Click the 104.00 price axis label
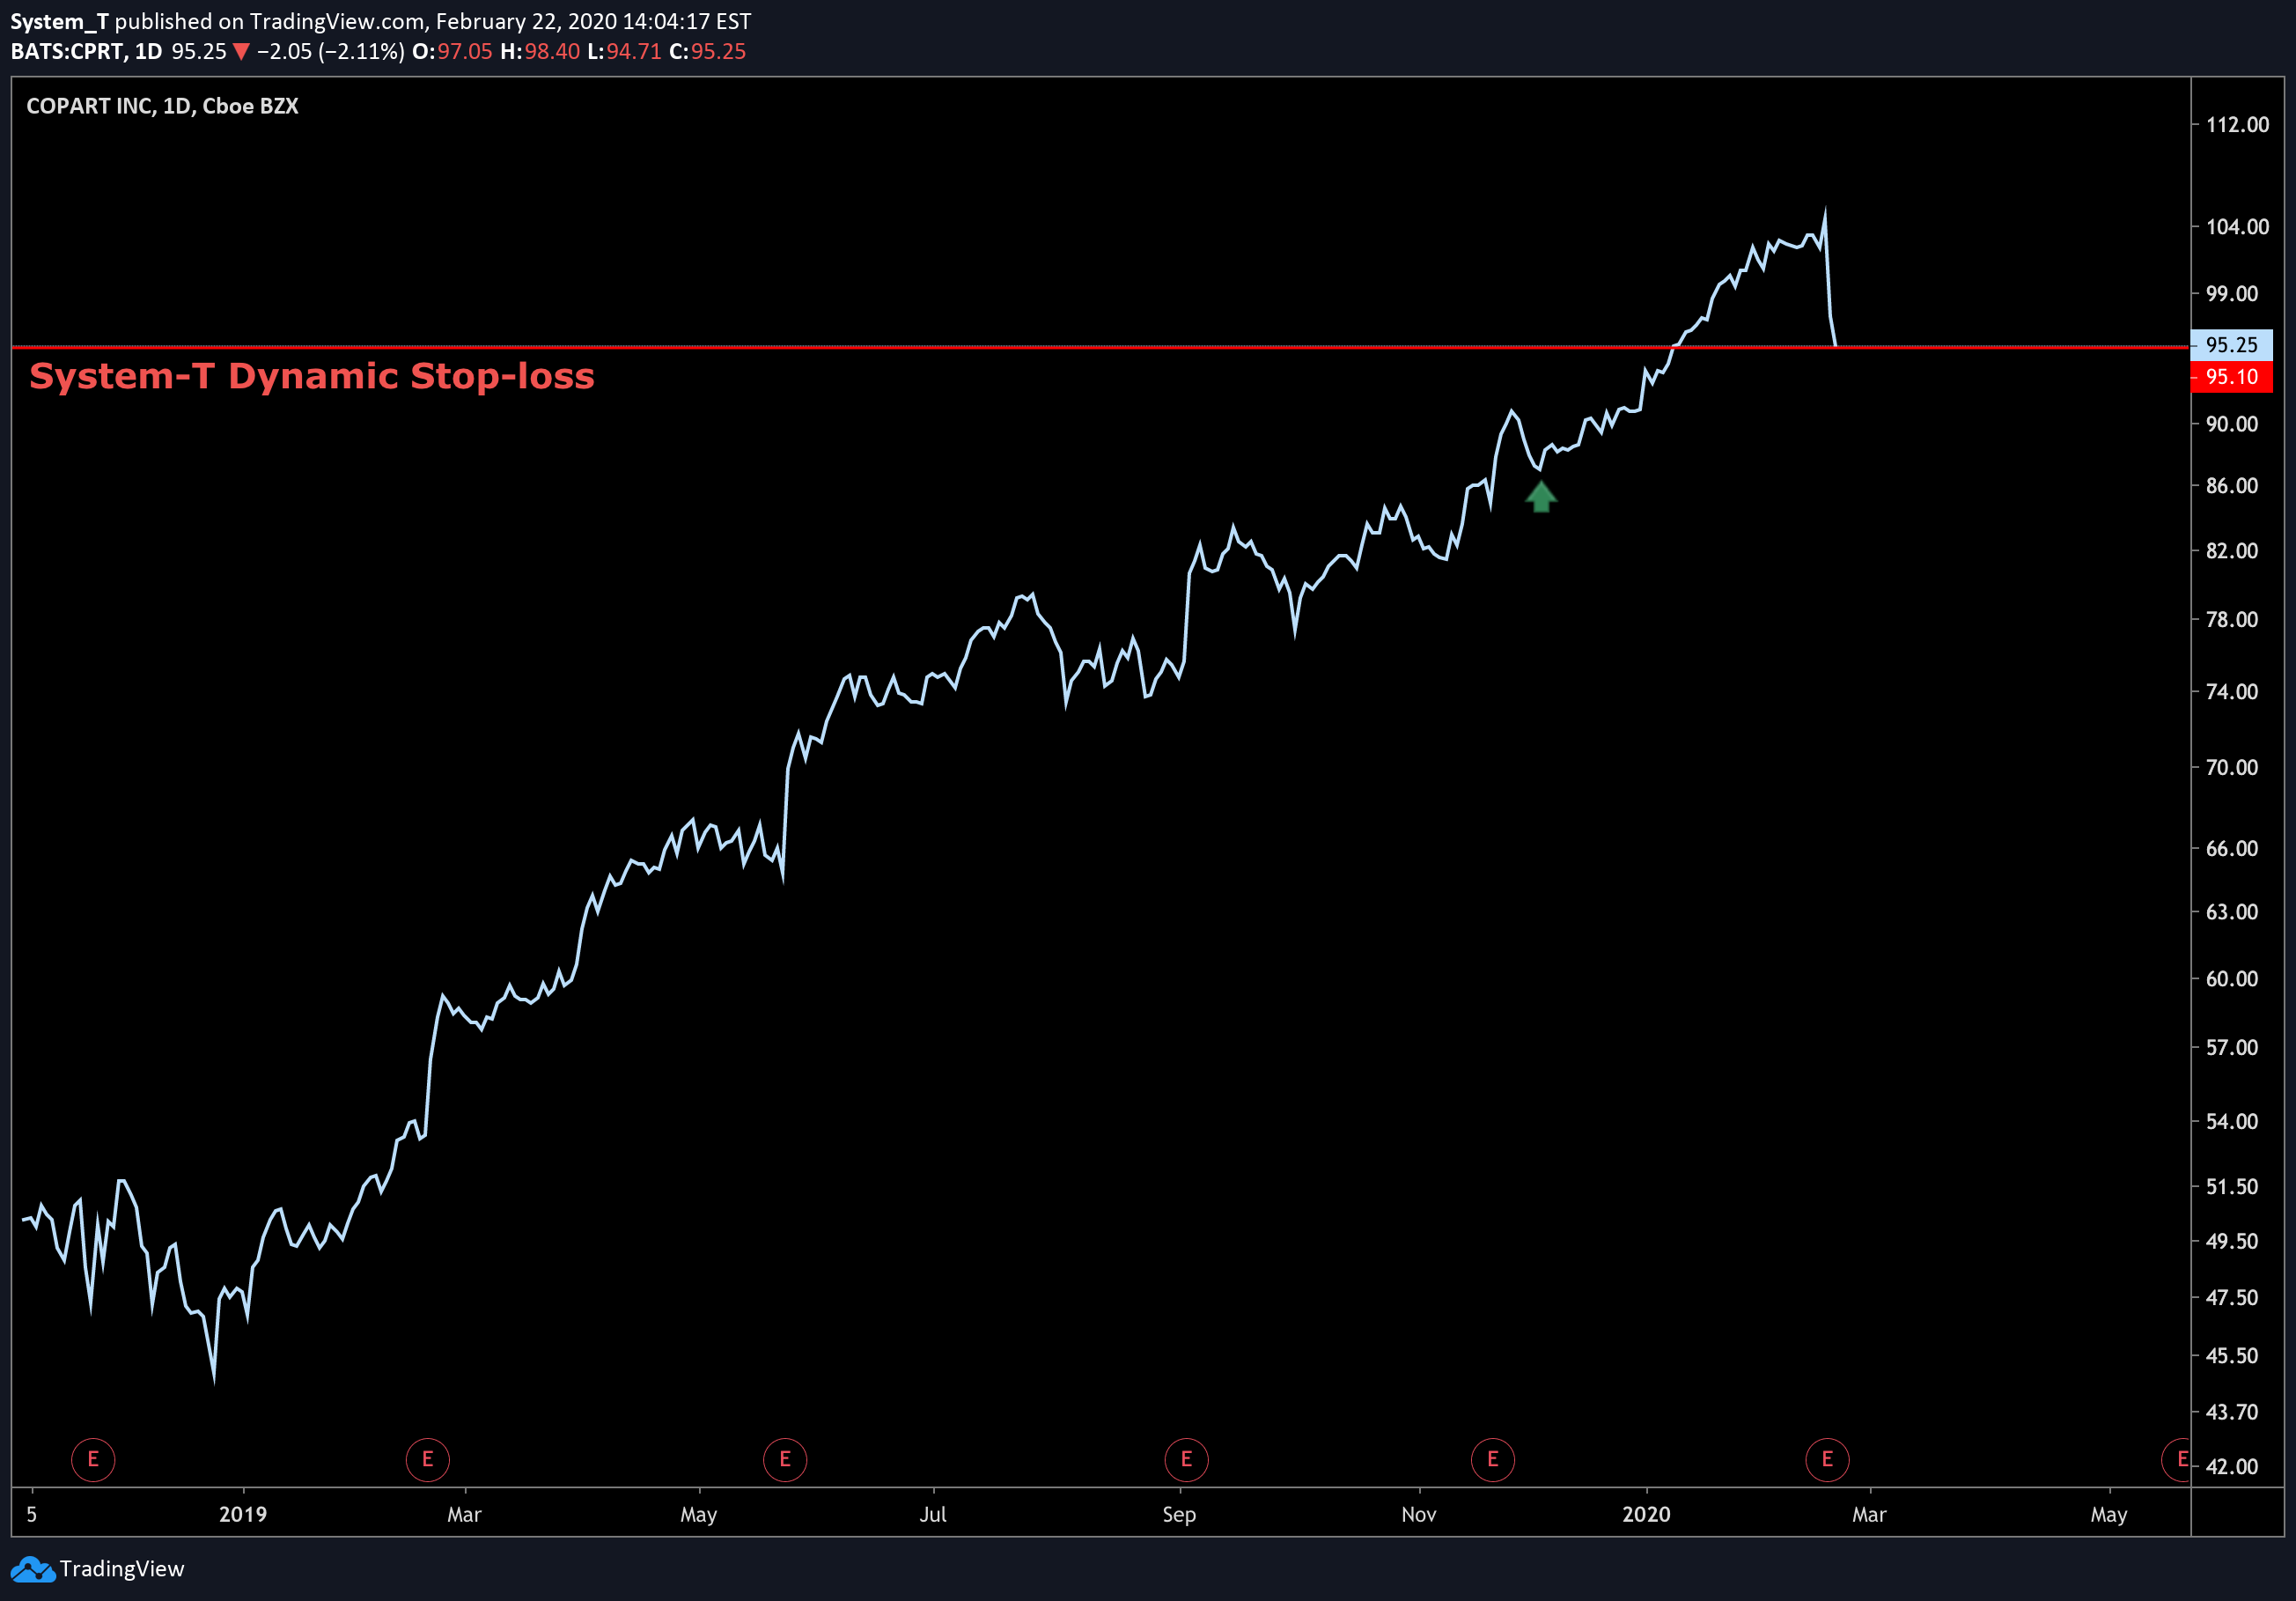 click(x=2238, y=227)
